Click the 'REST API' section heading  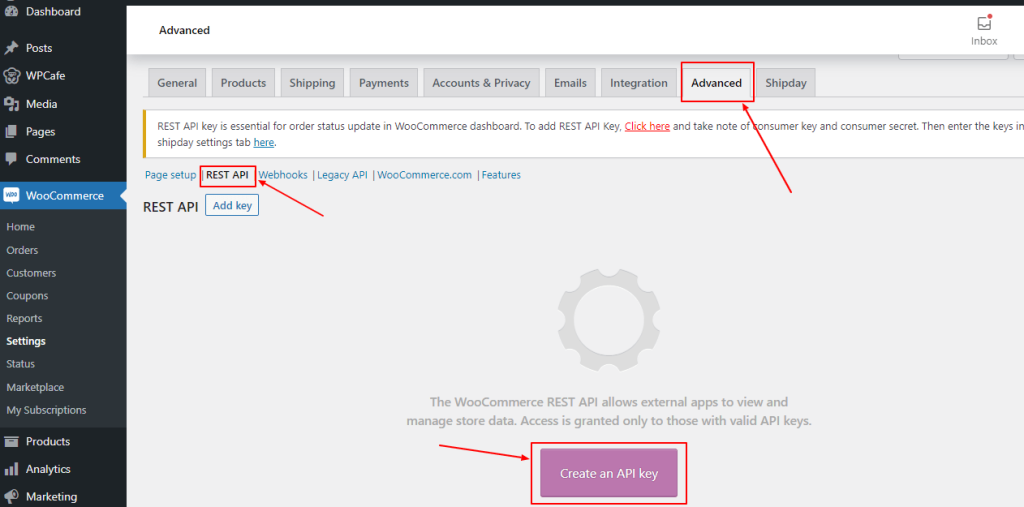[x=170, y=207]
